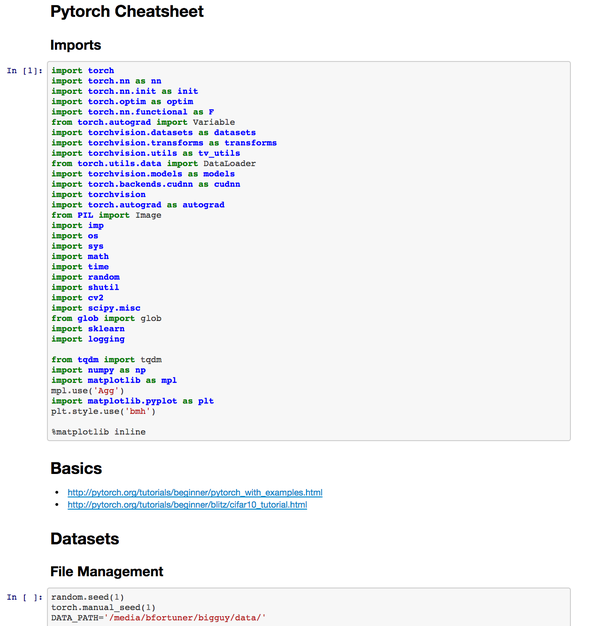Click the '%matplotlib inline' line

[x=98, y=432]
